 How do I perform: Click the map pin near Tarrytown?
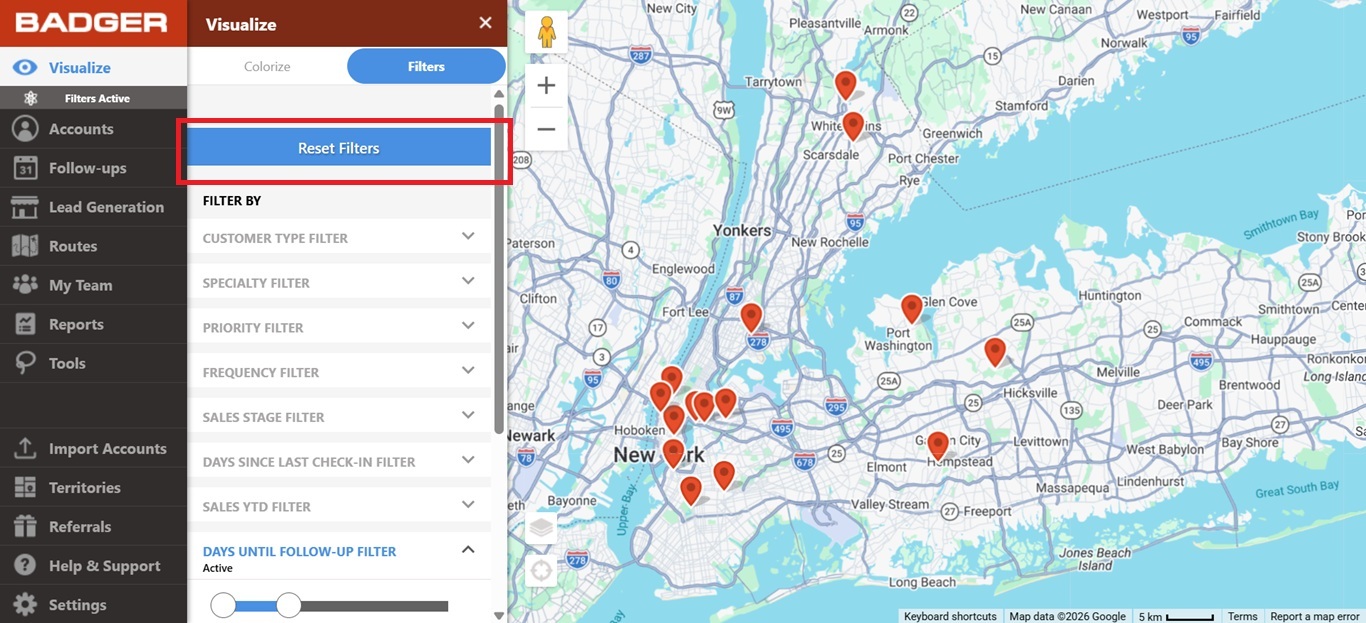[x=846, y=85]
